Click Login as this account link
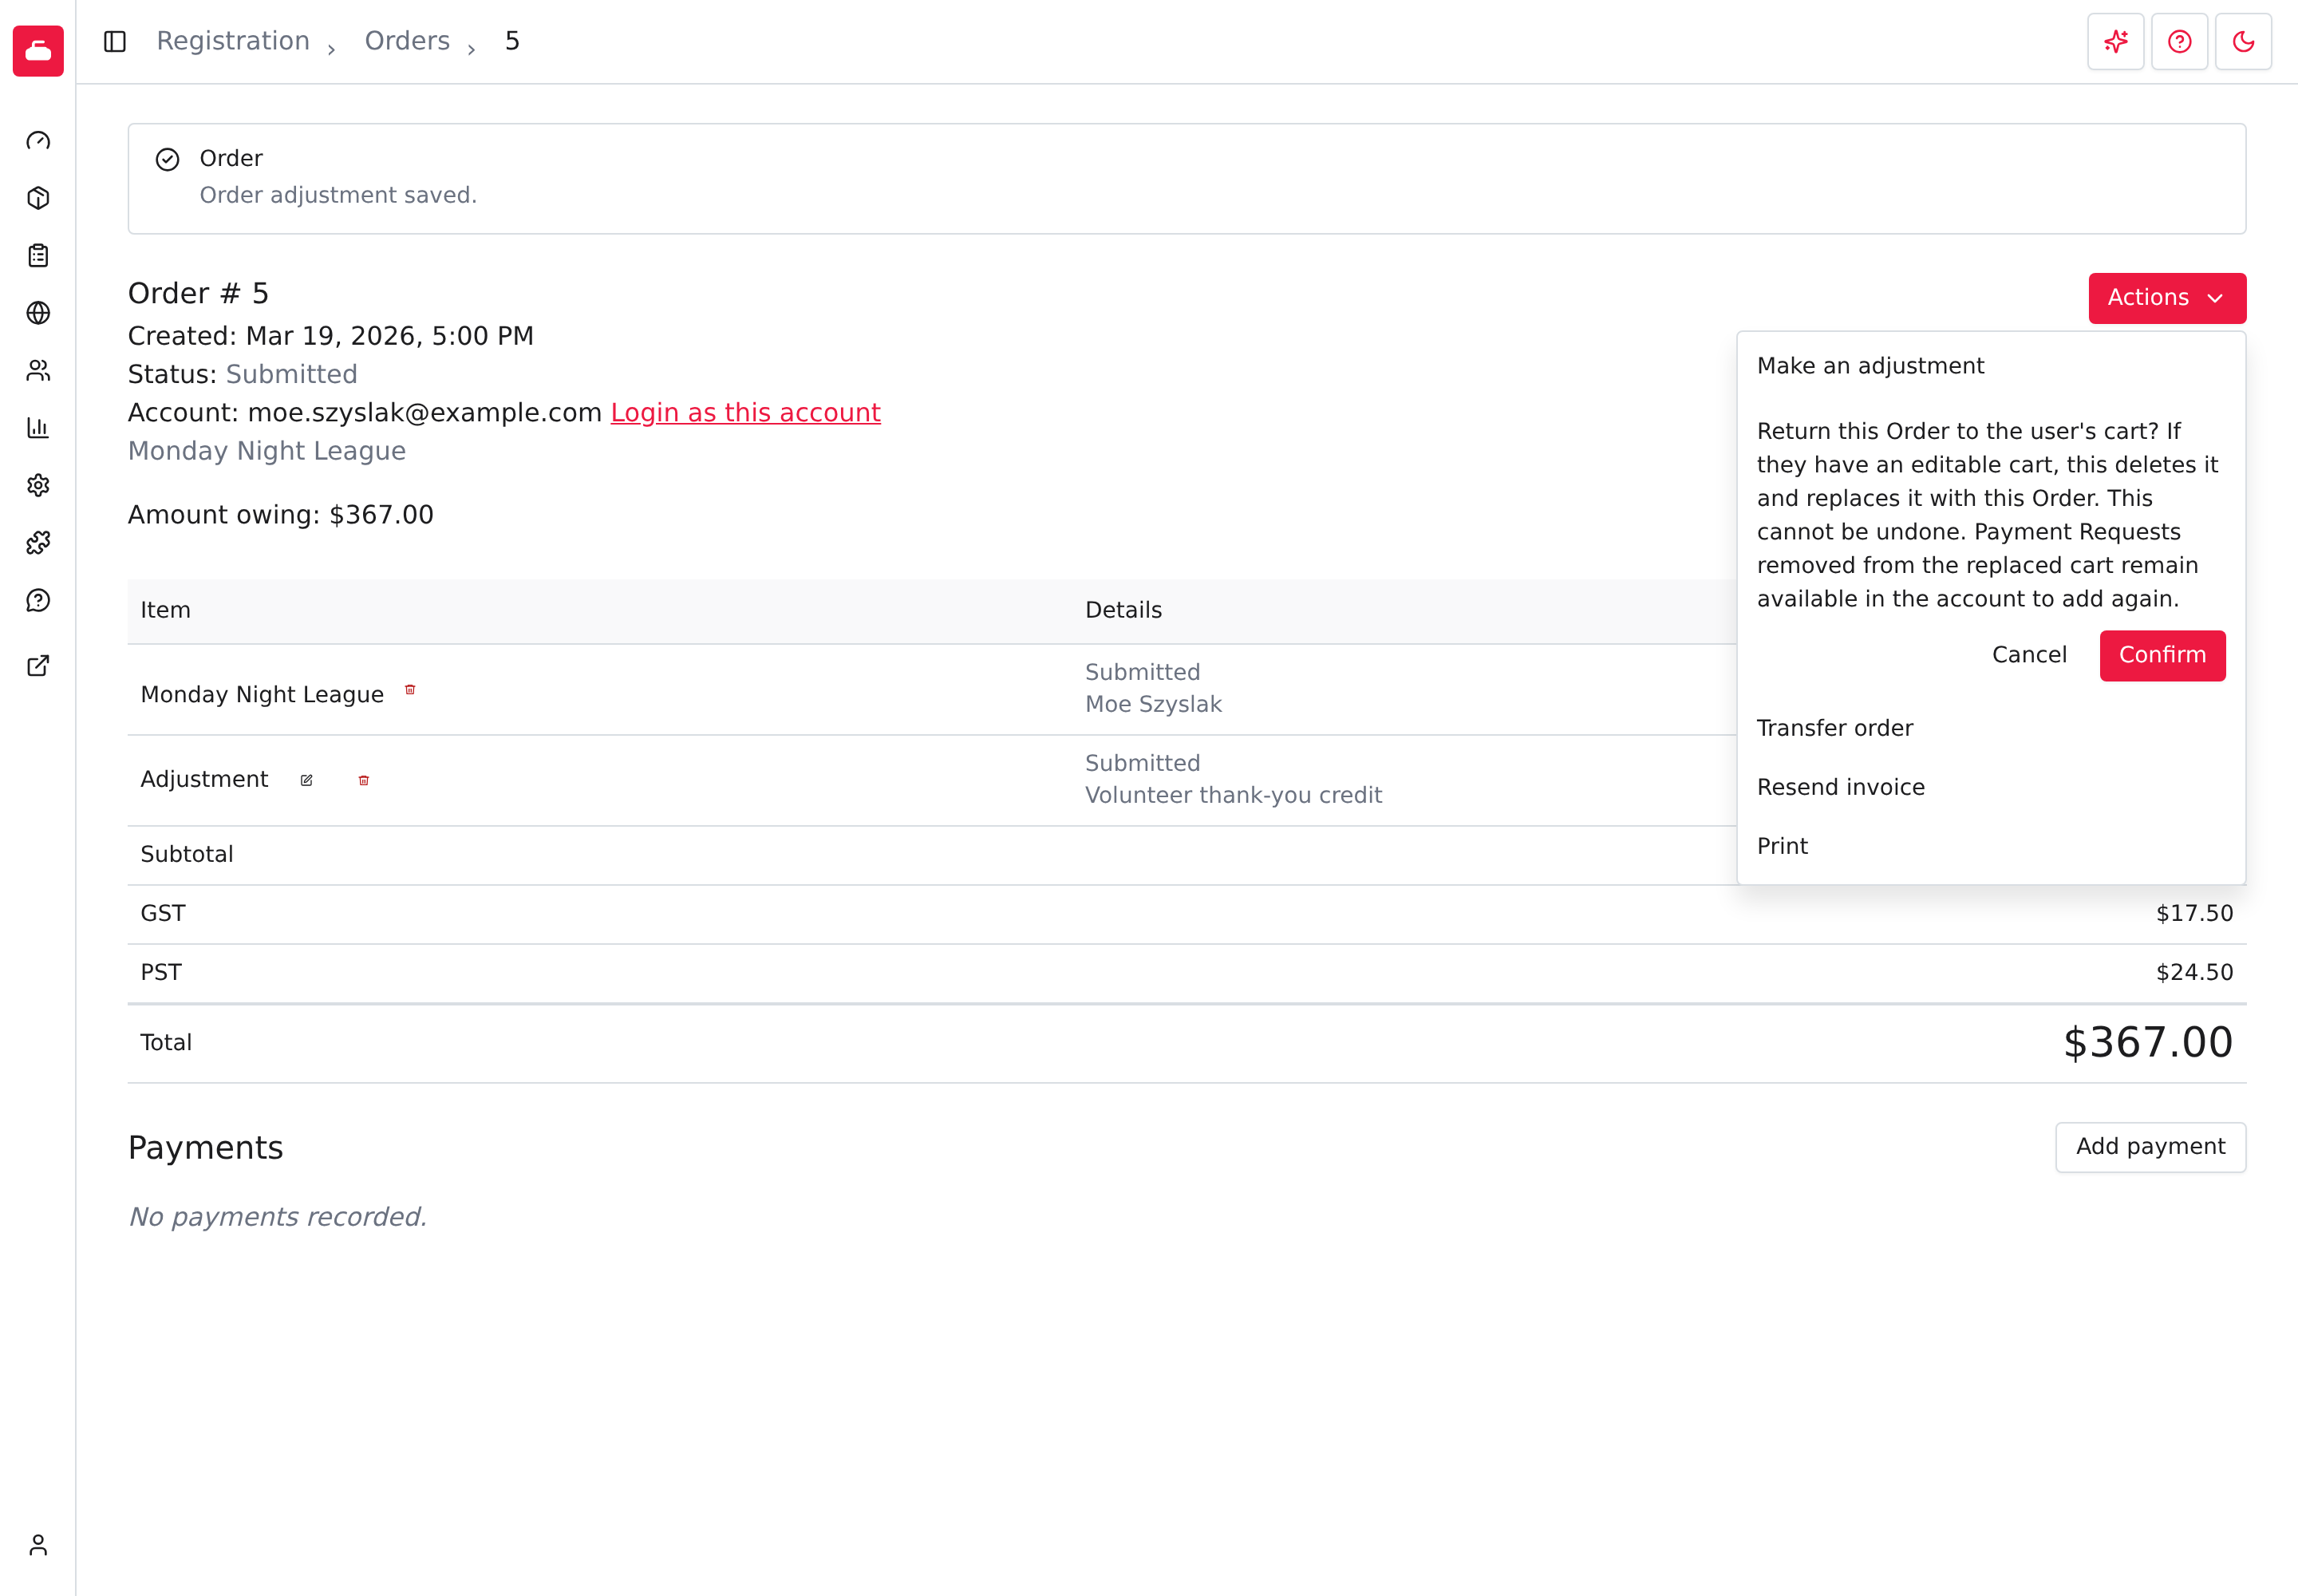The width and height of the screenshot is (2298, 1596). [745, 413]
